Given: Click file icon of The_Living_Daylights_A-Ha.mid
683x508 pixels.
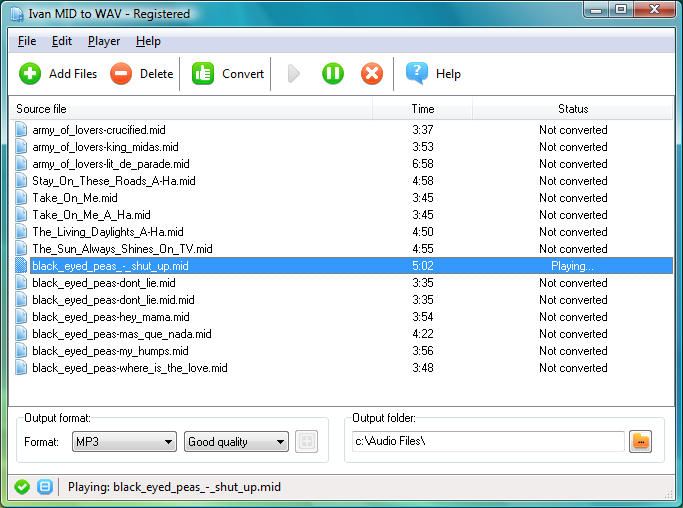Looking at the screenshot, I should (x=21, y=232).
